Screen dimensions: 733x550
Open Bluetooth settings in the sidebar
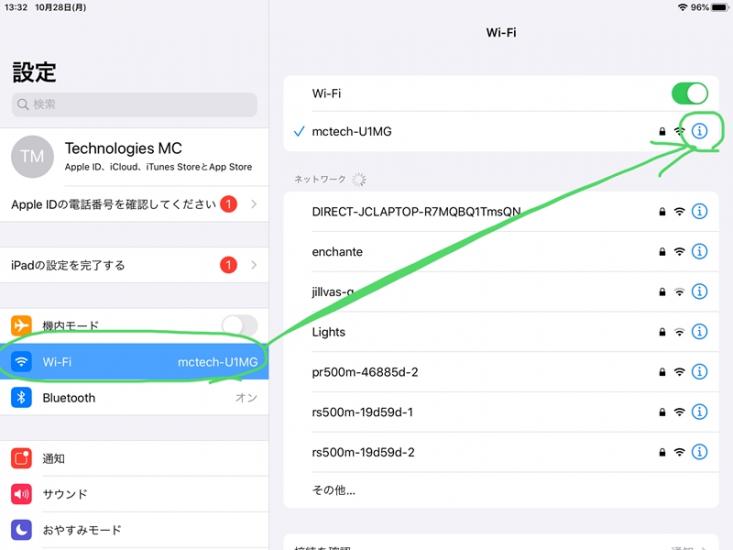click(x=134, y=398)
